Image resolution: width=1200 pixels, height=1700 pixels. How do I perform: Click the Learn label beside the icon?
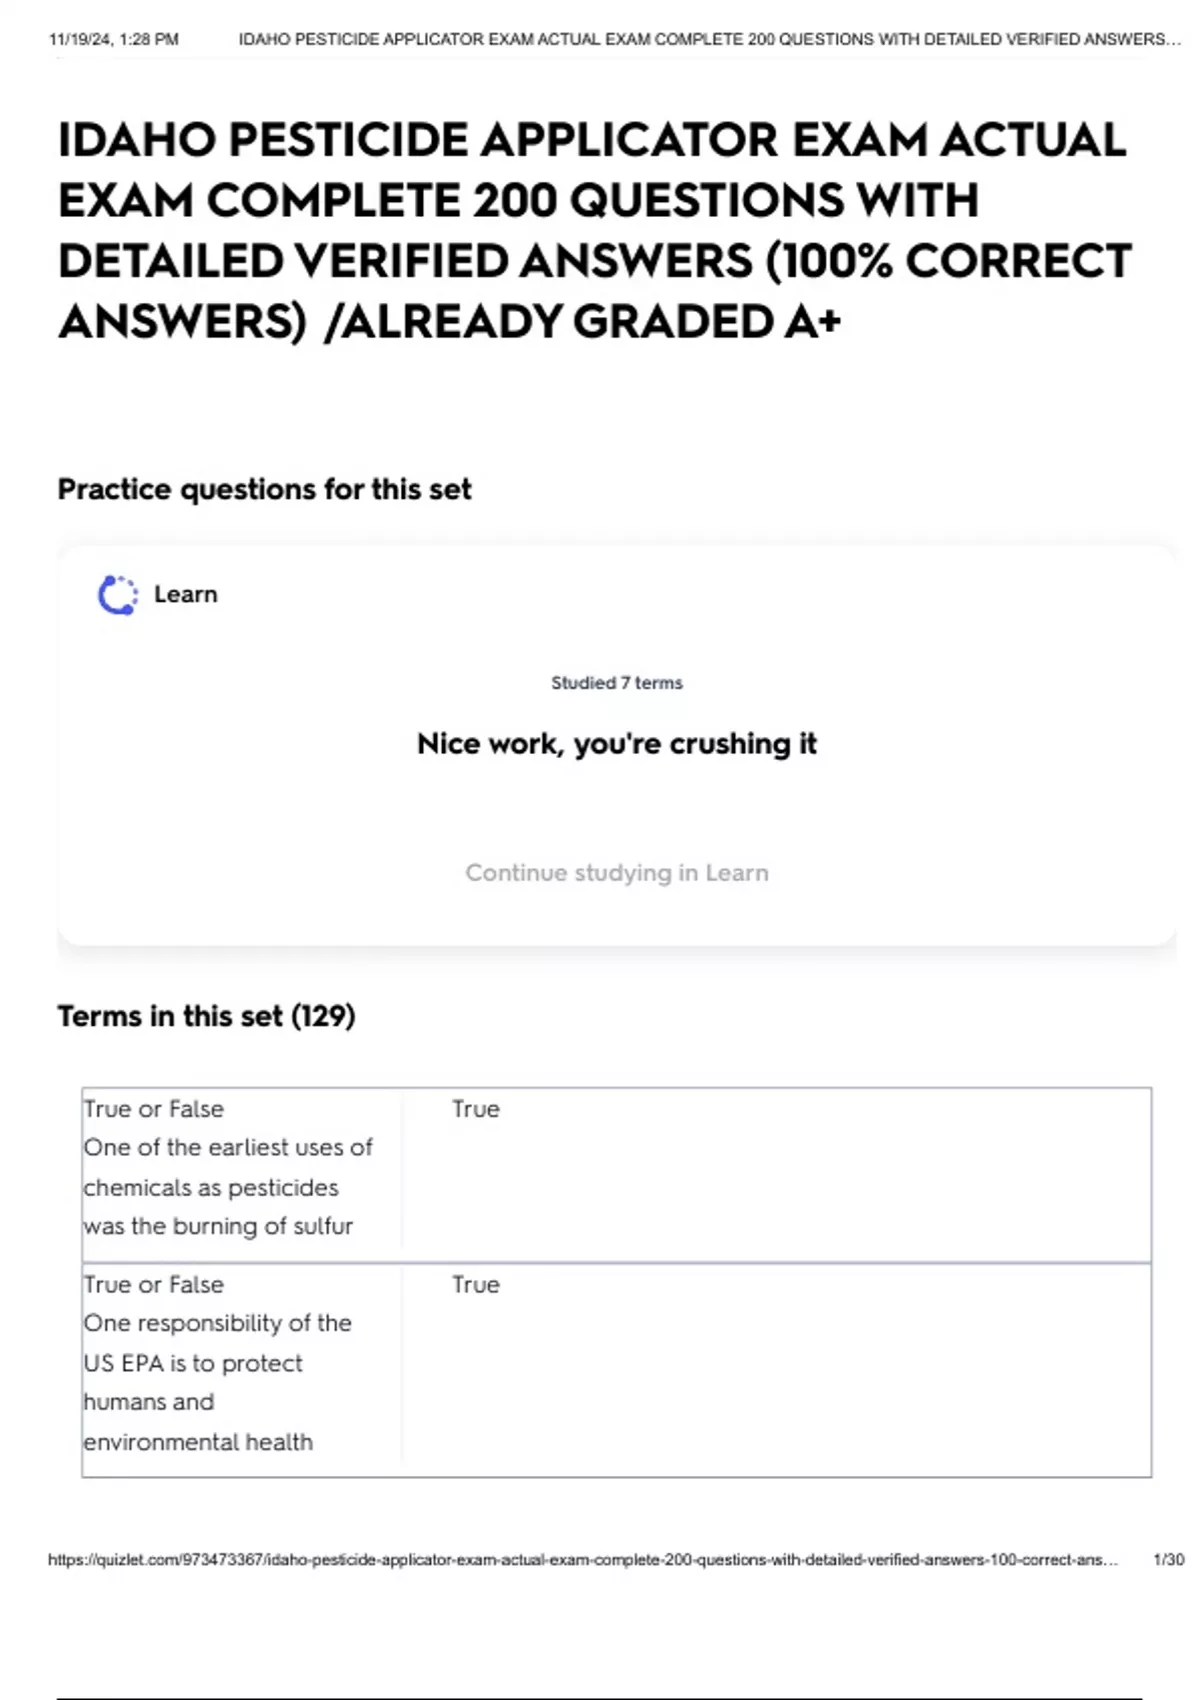185,595
